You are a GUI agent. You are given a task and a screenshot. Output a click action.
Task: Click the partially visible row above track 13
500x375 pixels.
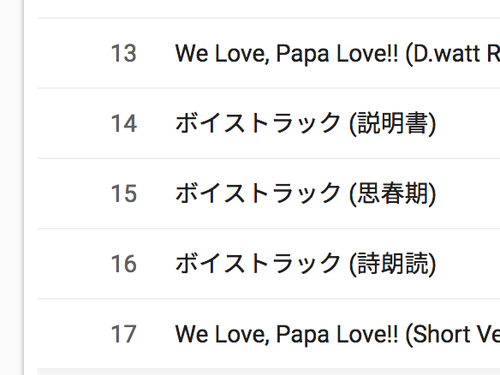(x=269, y=8)
